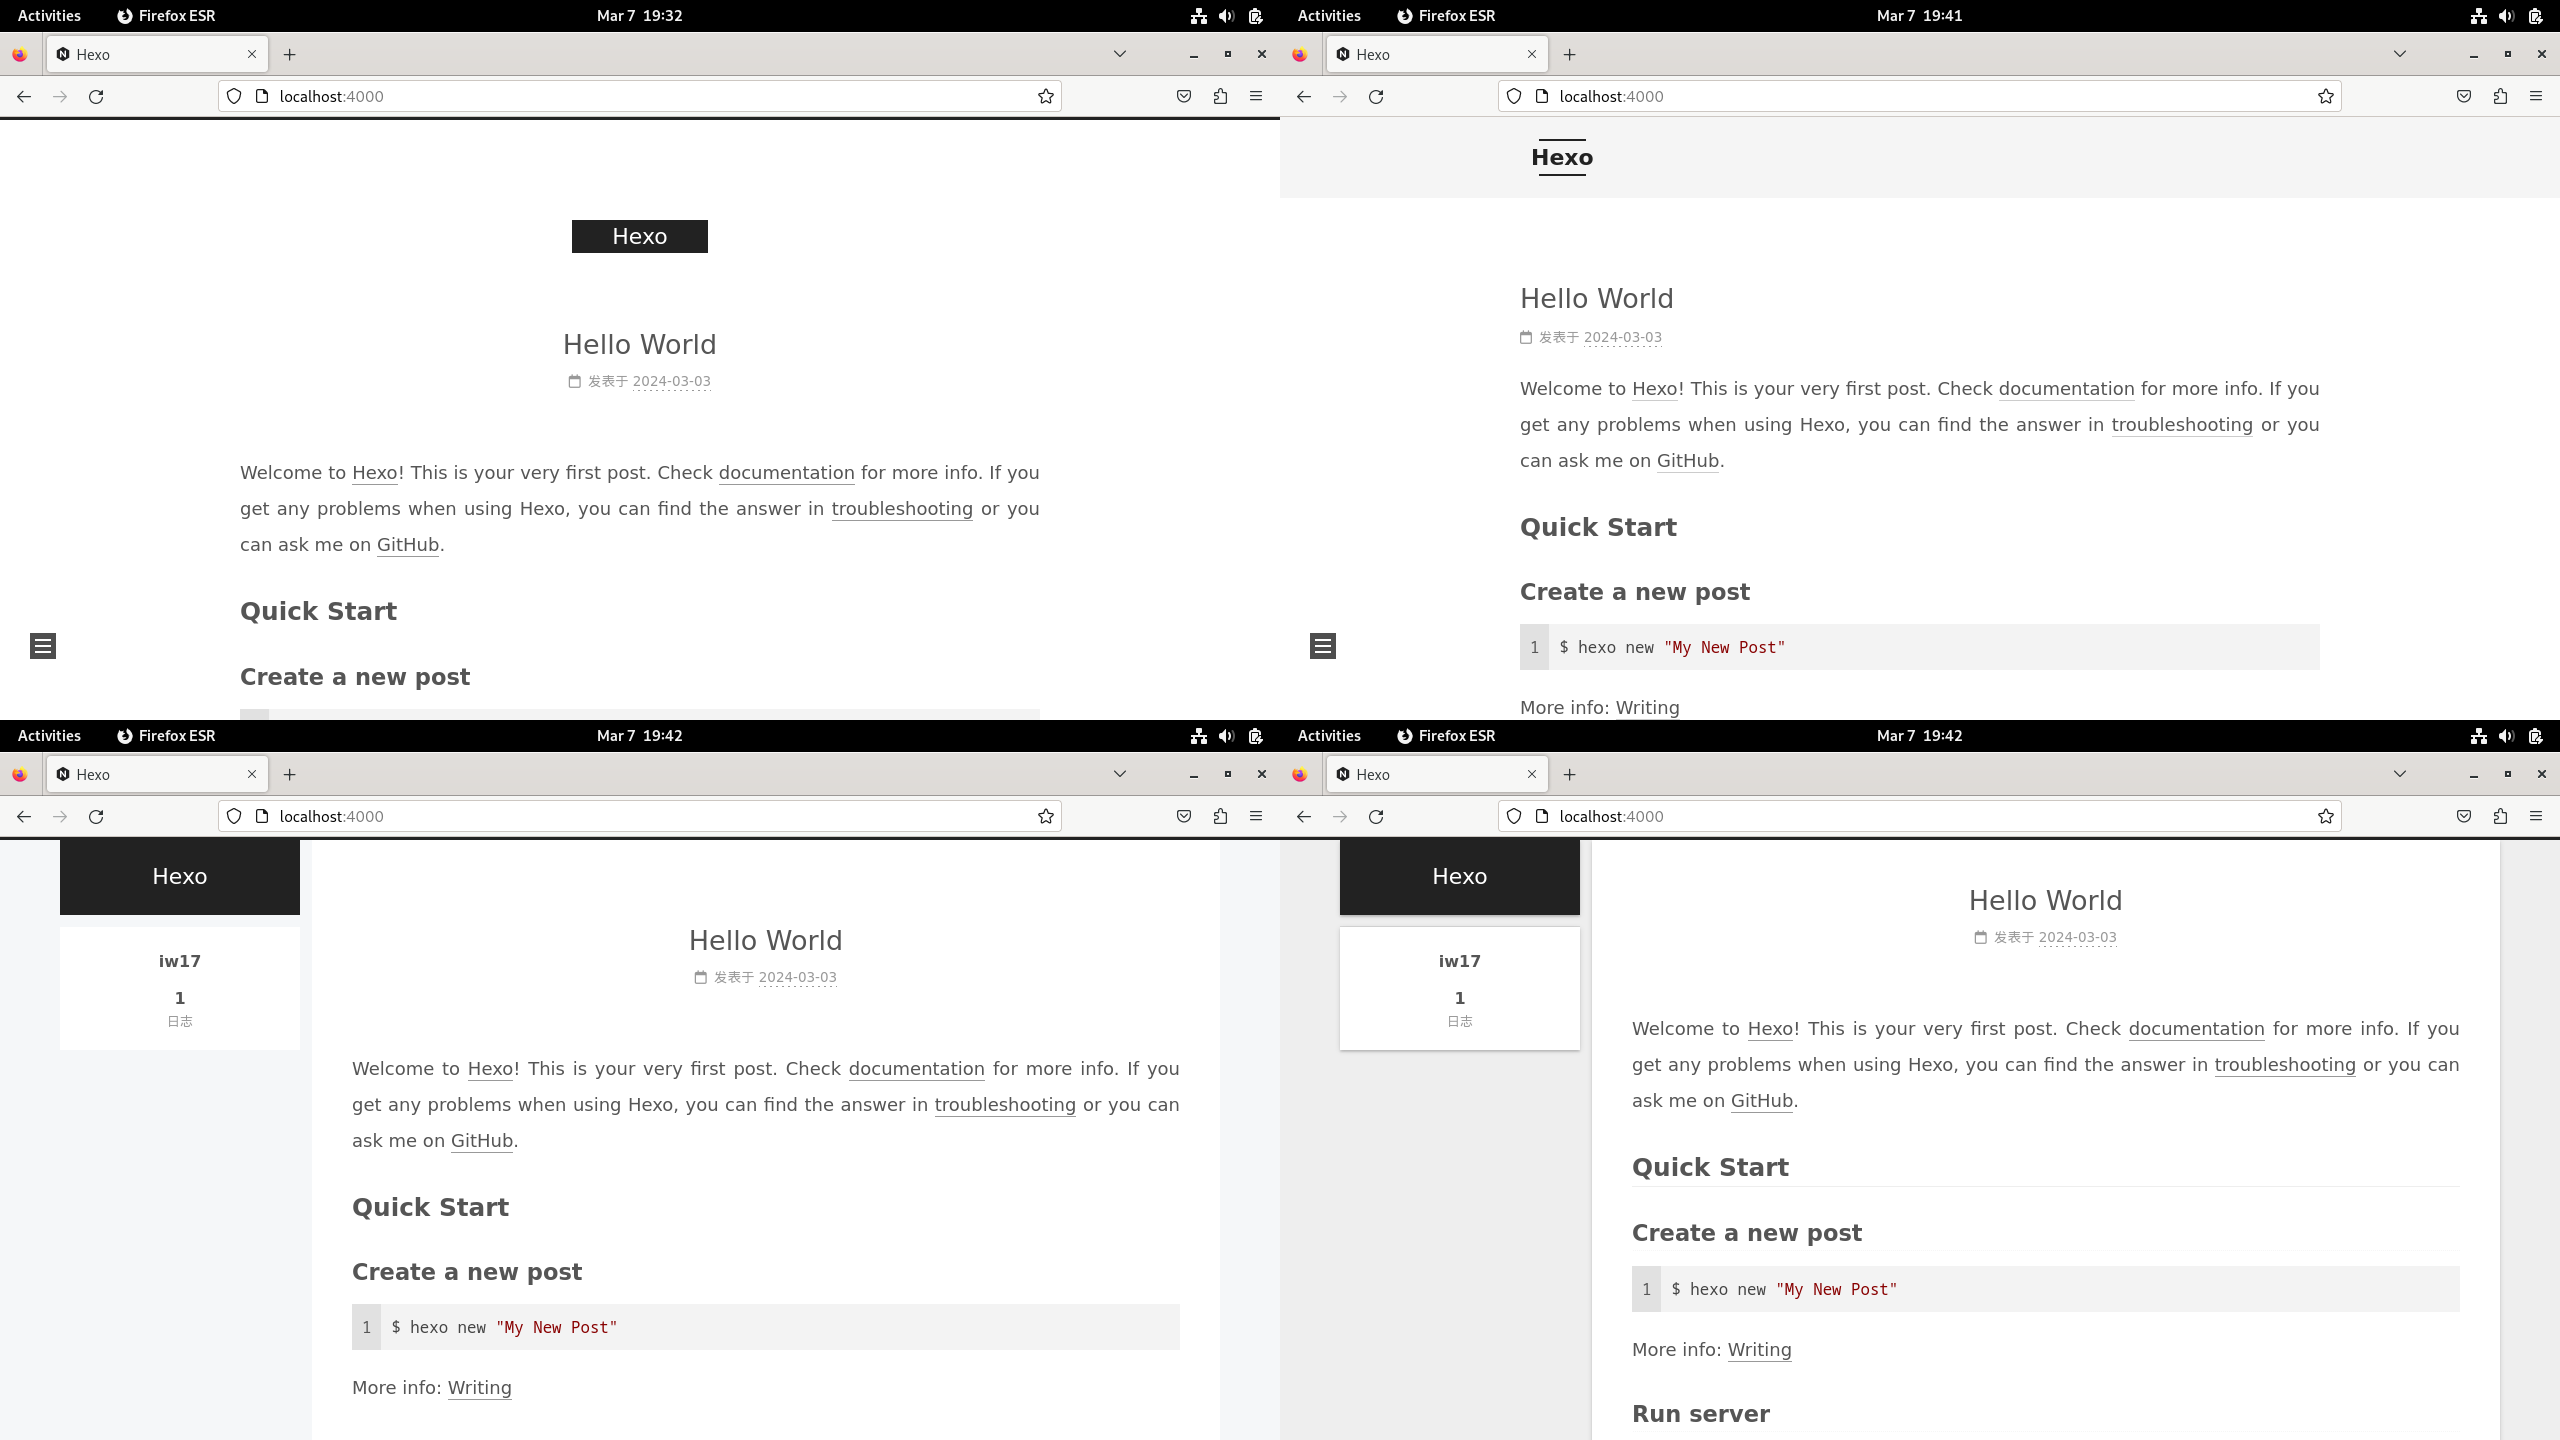Image resolution: width=2560 pixels, height=1440 pixels.
Task: Select Hexo tab in bottom-right window
Action: point(1437,774)
